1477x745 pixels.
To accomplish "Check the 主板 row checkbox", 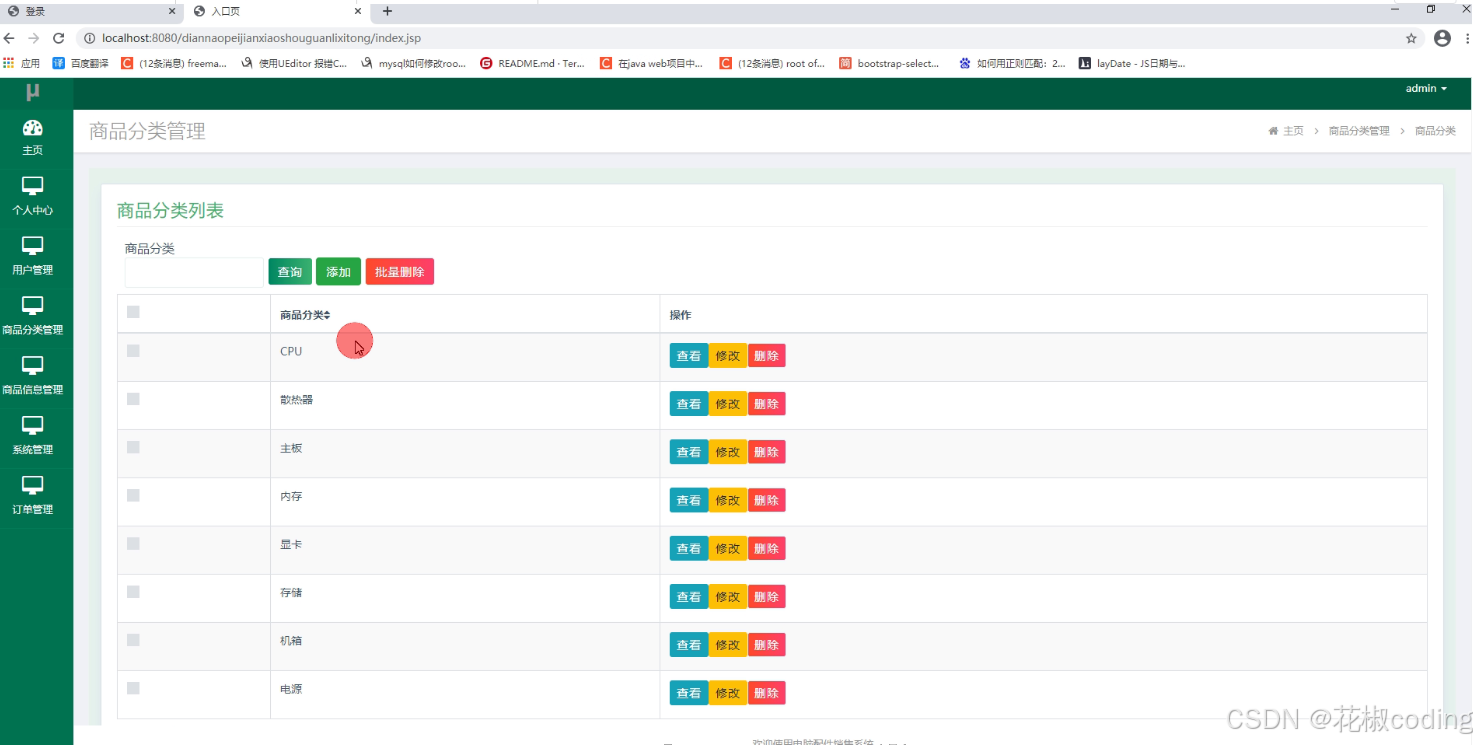I will [133, 447].
